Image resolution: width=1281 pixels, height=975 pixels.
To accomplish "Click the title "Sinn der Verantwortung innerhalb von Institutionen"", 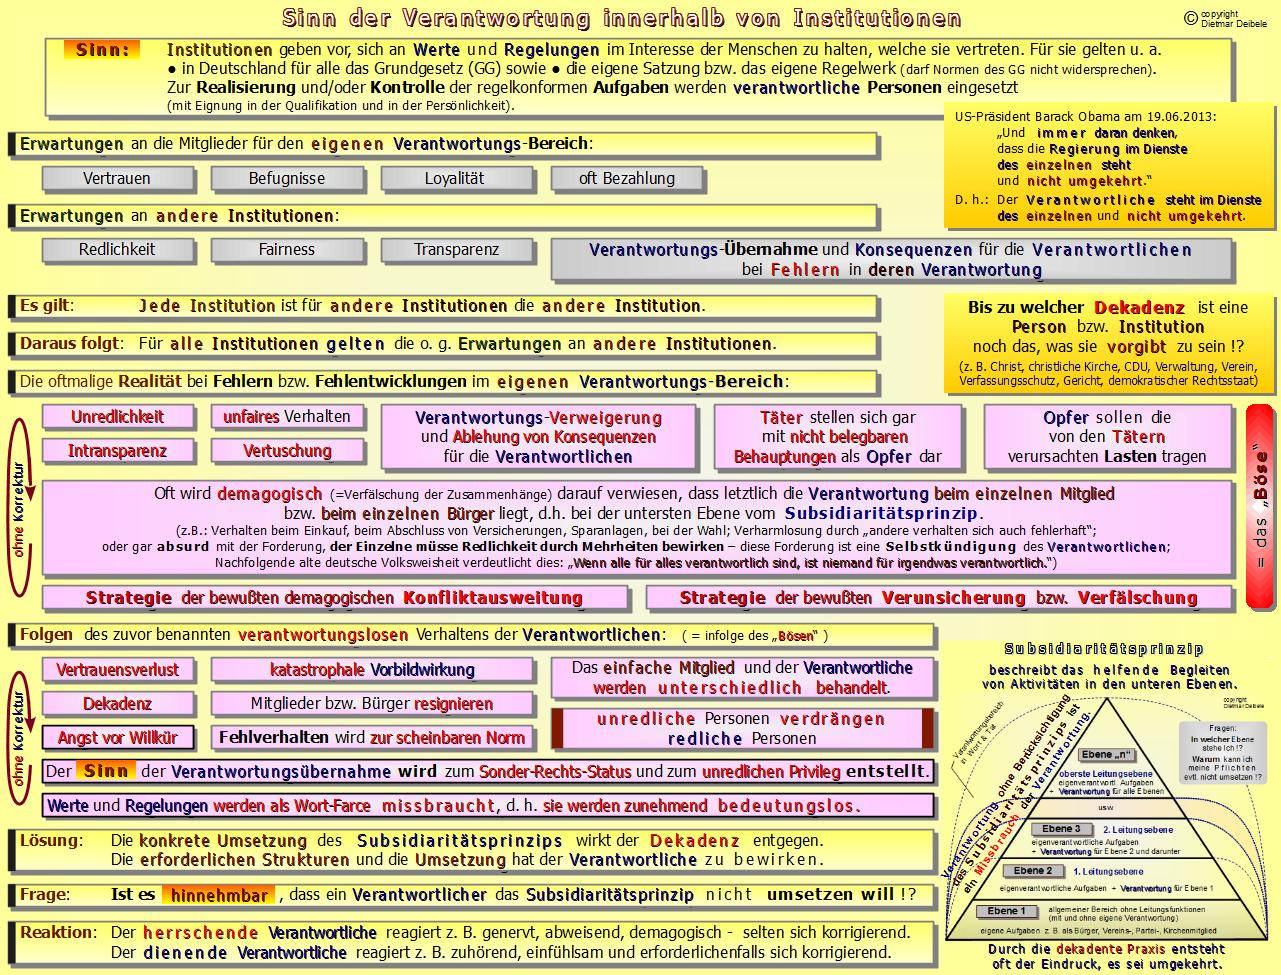I will click(x=622, y=18).
